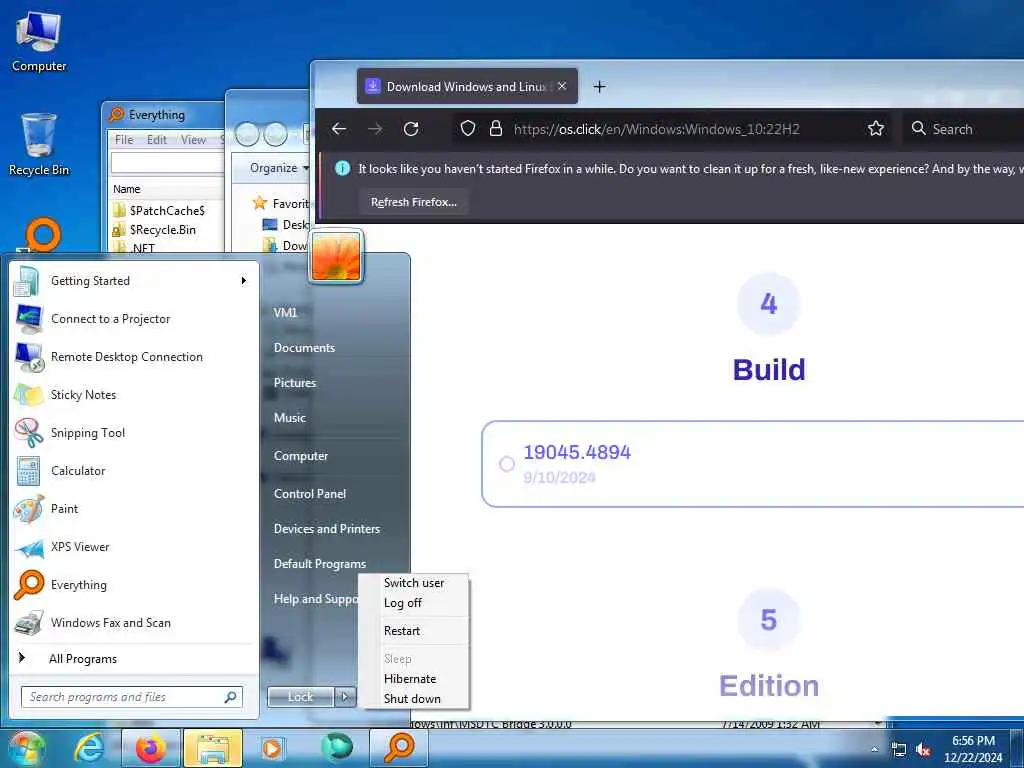Open Devices and Printers
Image resolution: width=1024 pixels, height=768 pixels.
(327, 529)
